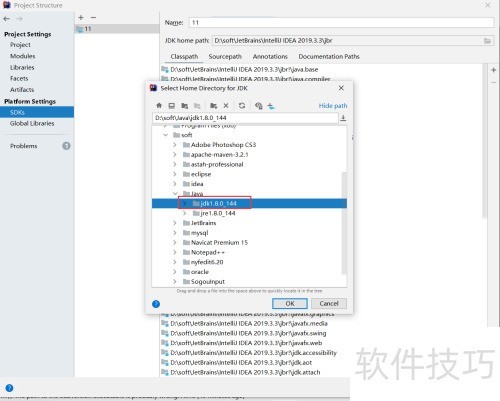Expand the Adobe Photoshop CS3 folder

point(175,145)
